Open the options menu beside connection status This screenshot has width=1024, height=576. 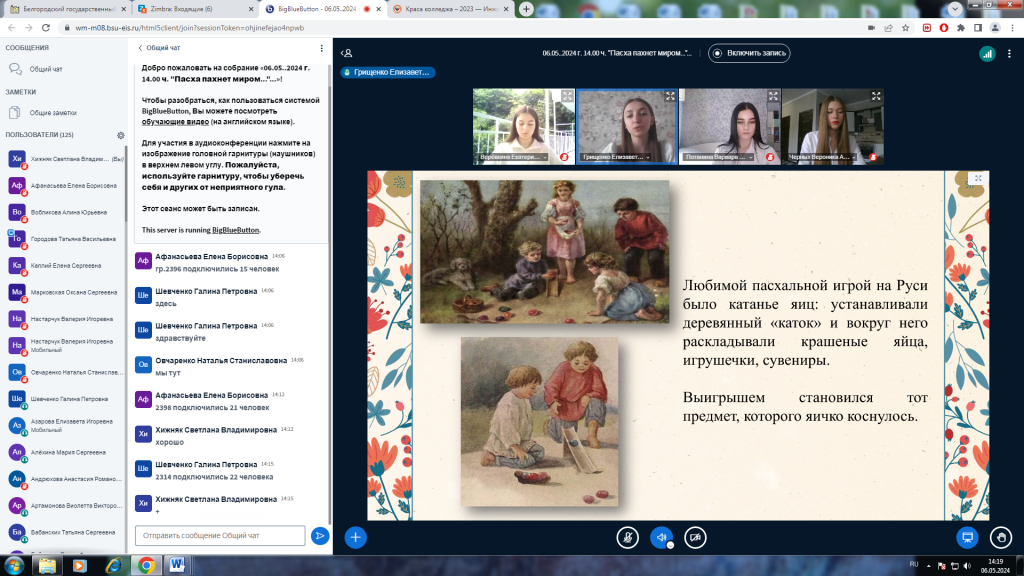[x=1009, y=54]
